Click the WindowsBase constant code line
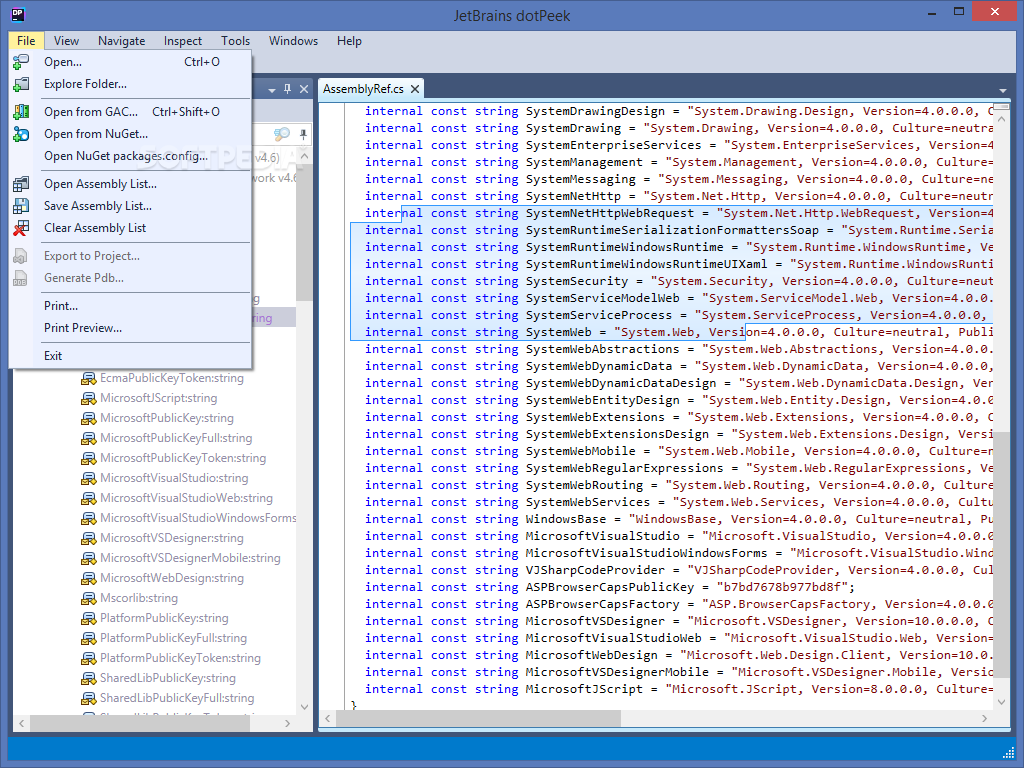This screenshot has height=768, width=1024. click(x=679, y=519)
